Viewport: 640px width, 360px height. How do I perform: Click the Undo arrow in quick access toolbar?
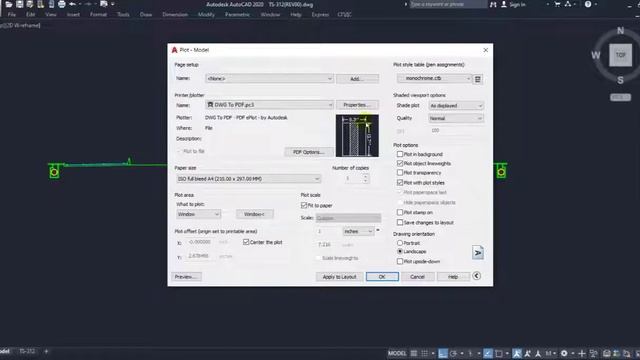coord(72,4)
